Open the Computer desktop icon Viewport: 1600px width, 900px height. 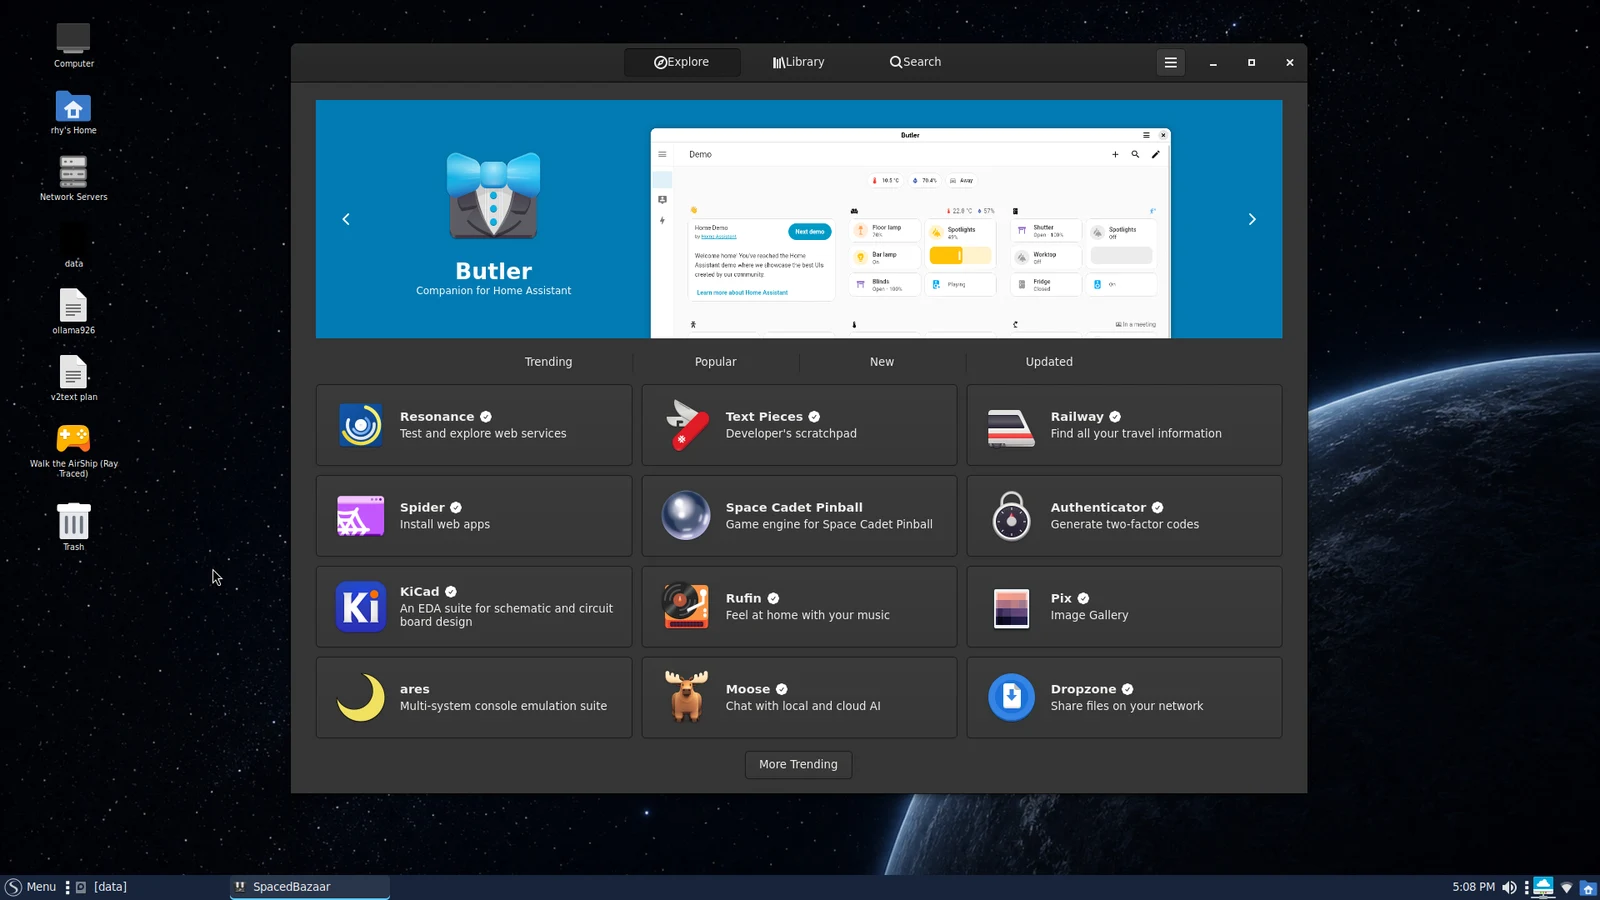(x=73, y=38)
